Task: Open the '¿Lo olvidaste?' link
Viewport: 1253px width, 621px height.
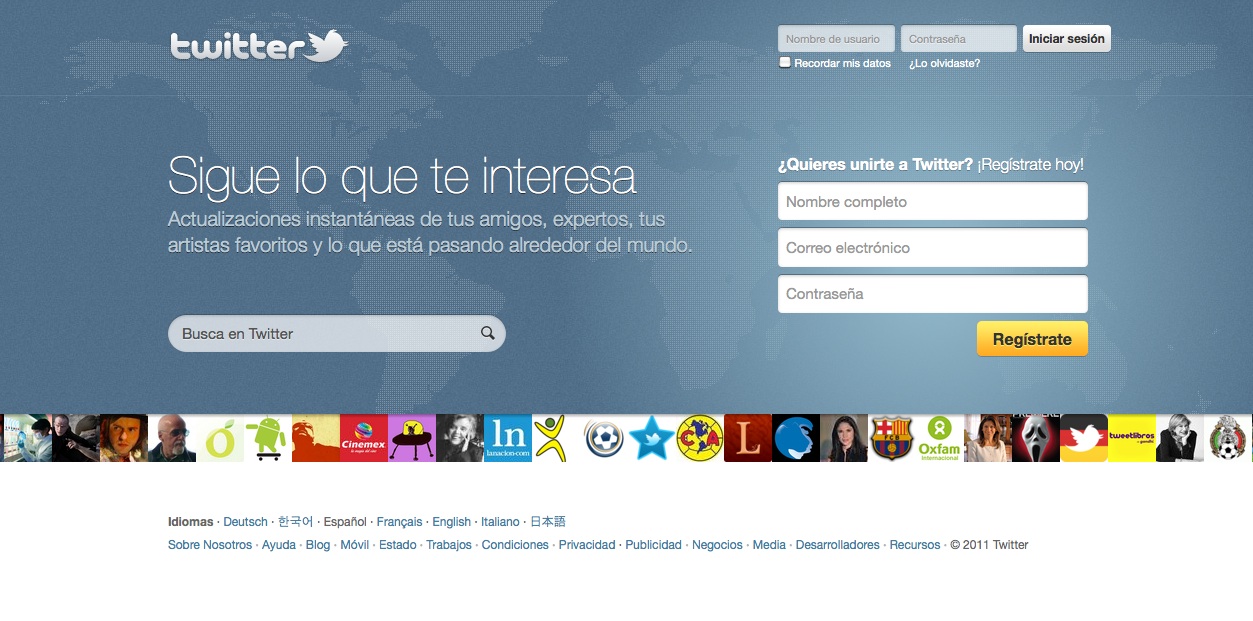Action: 944,63
